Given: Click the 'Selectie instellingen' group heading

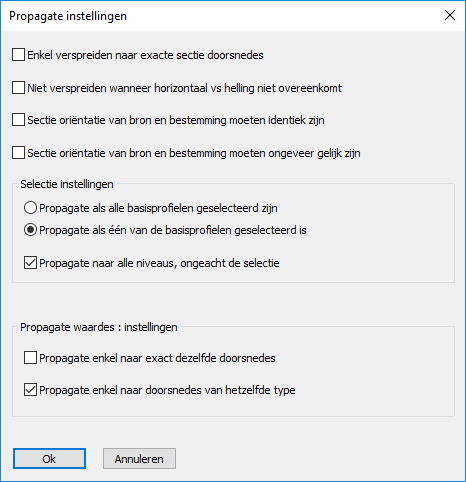Looking at the screenshot, I should 67,184.
